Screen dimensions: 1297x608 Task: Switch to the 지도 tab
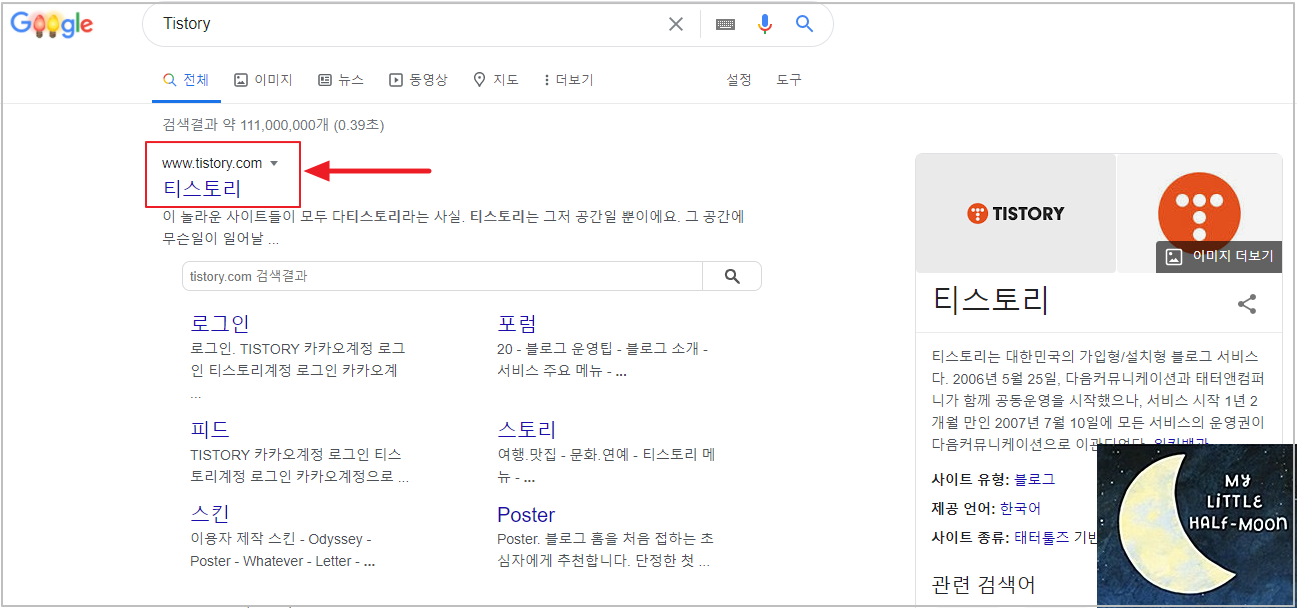pos(496,80)
